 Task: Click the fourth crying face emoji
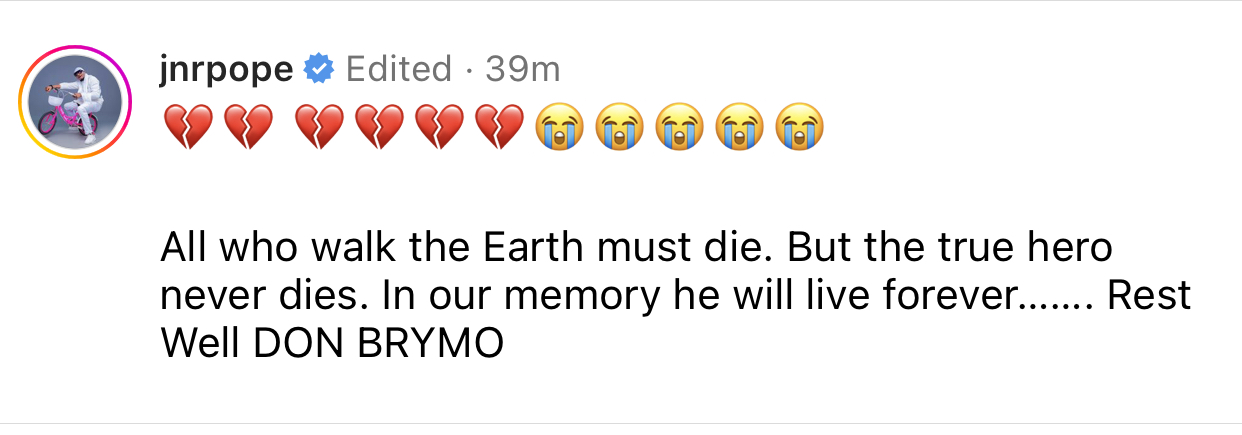tap(741, 128)
